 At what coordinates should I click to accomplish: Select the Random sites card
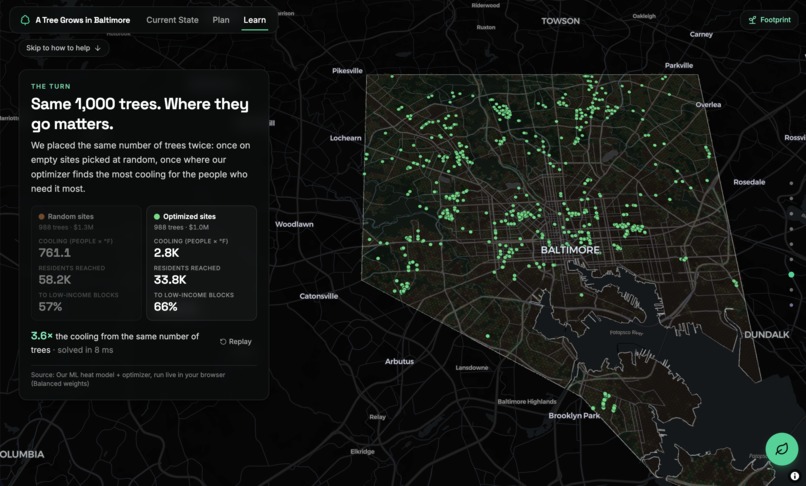86,263
